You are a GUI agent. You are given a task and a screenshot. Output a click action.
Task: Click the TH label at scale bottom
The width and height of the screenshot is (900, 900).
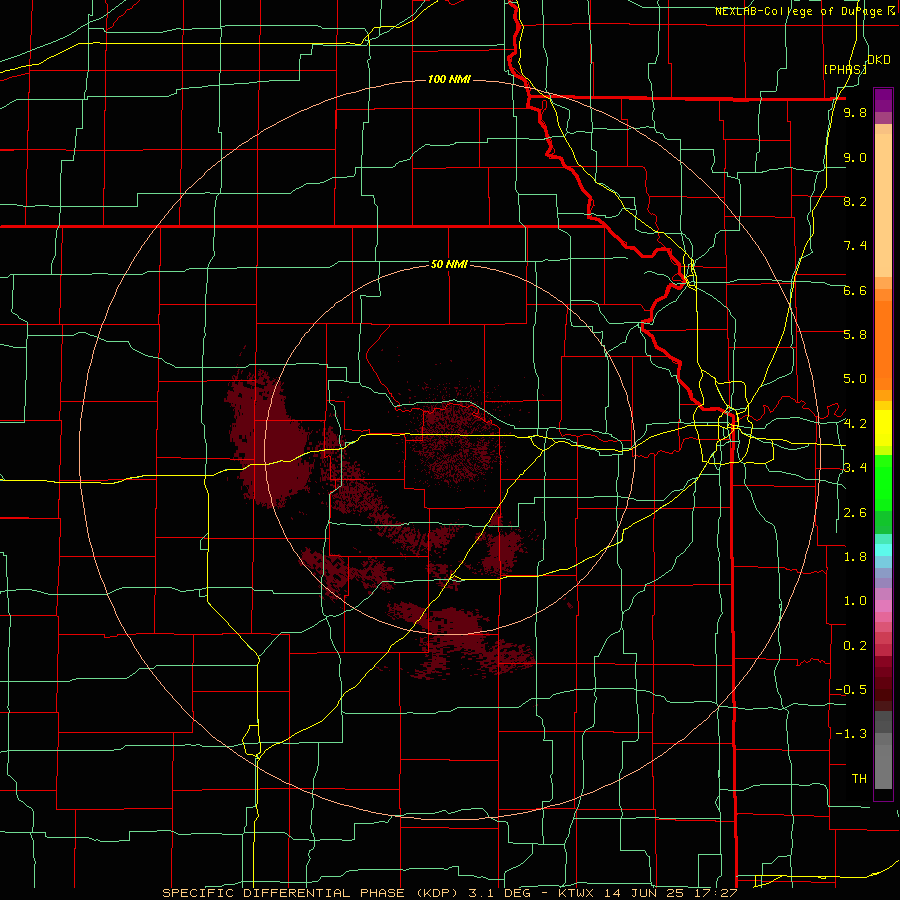859,778
